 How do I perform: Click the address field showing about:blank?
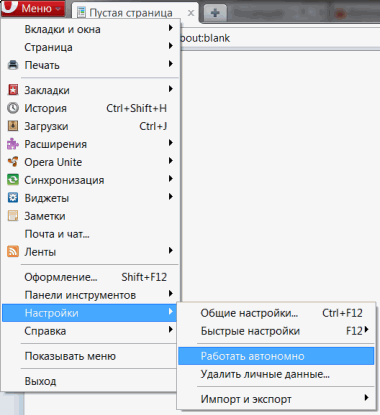[280, 38]
